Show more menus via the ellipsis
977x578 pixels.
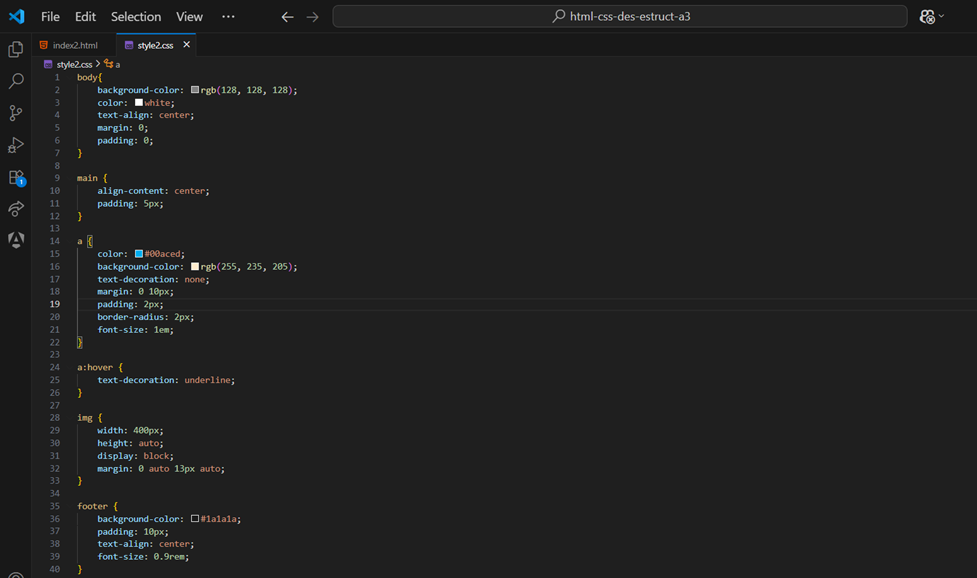[228, 17]
